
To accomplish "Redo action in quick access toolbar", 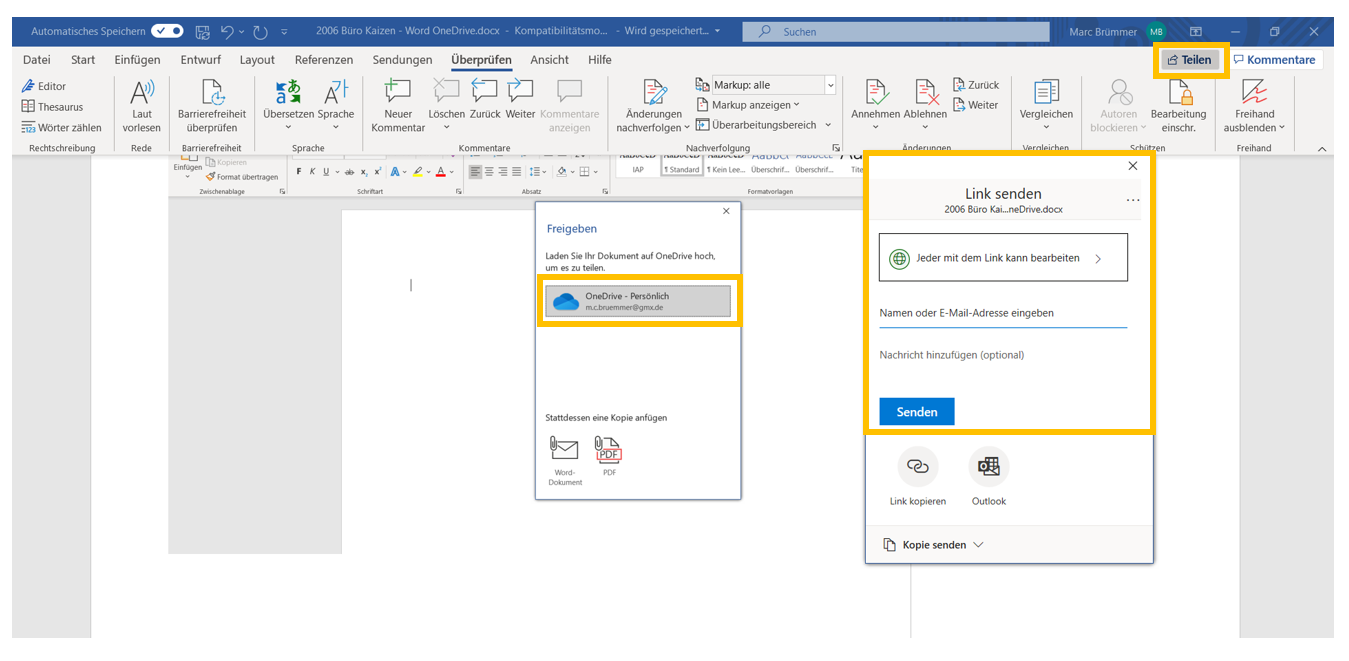I will pyautogui.click(x=261, y=32).
